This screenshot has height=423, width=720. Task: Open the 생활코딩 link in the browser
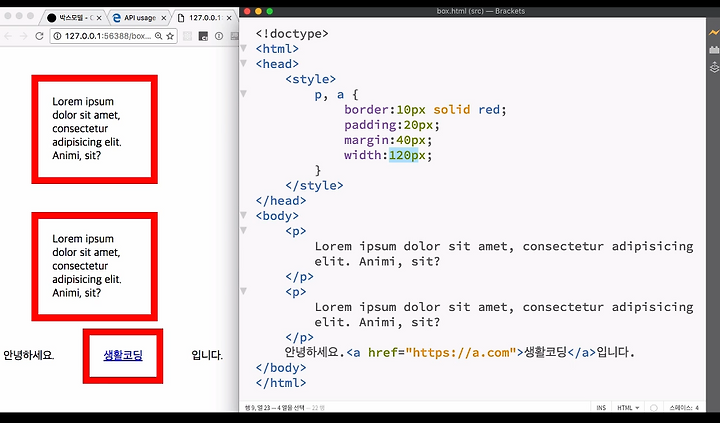[123, 355]
